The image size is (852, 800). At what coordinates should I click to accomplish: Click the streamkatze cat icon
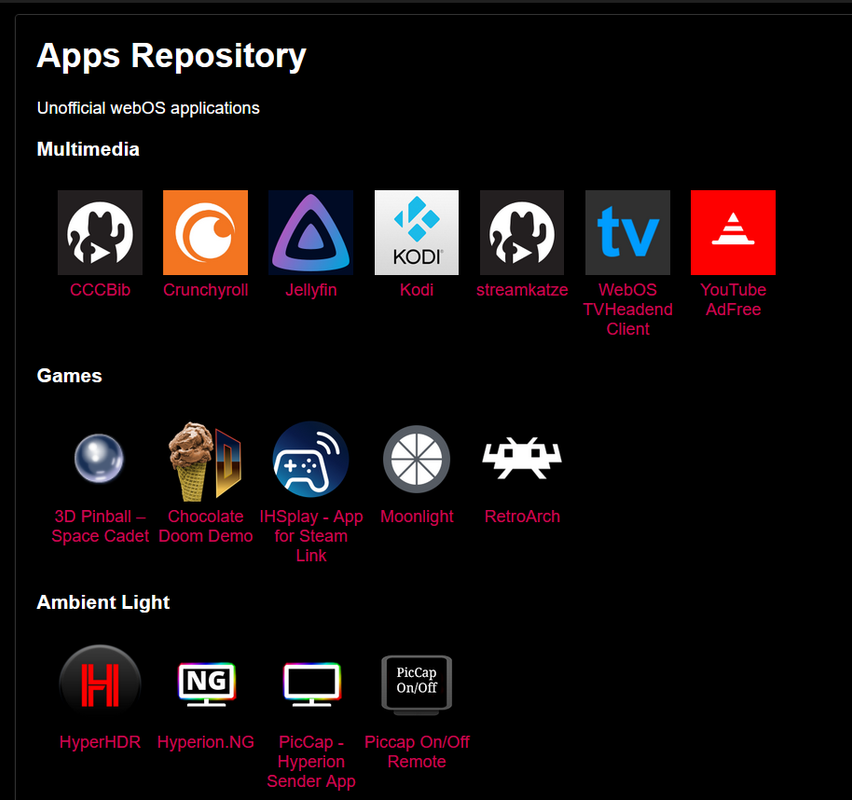(x=522, y=233)
